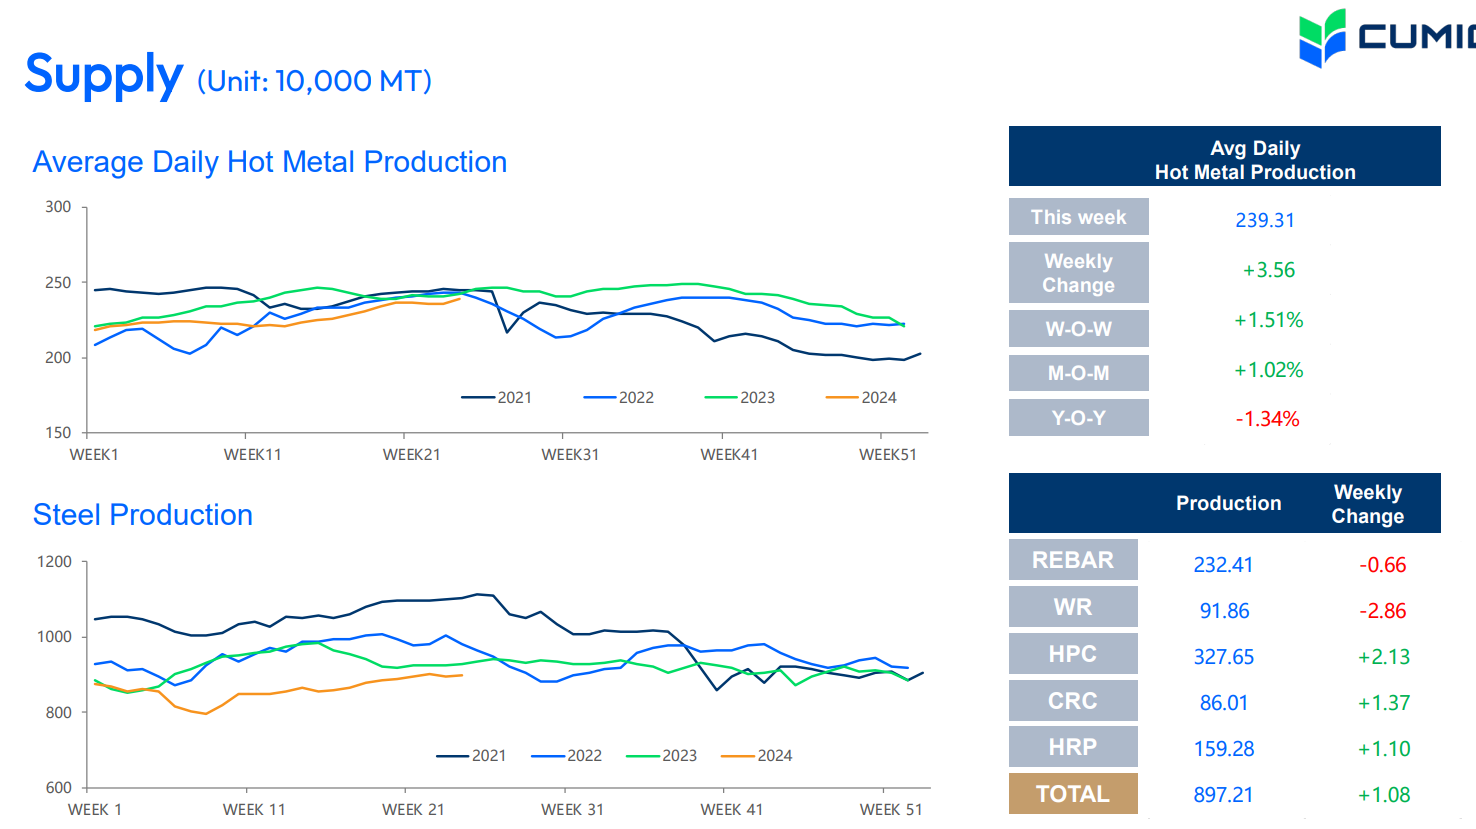Click the W-O-W label cell
The width and height of the screenshot is (1476, 829).
coord(1078,329)
